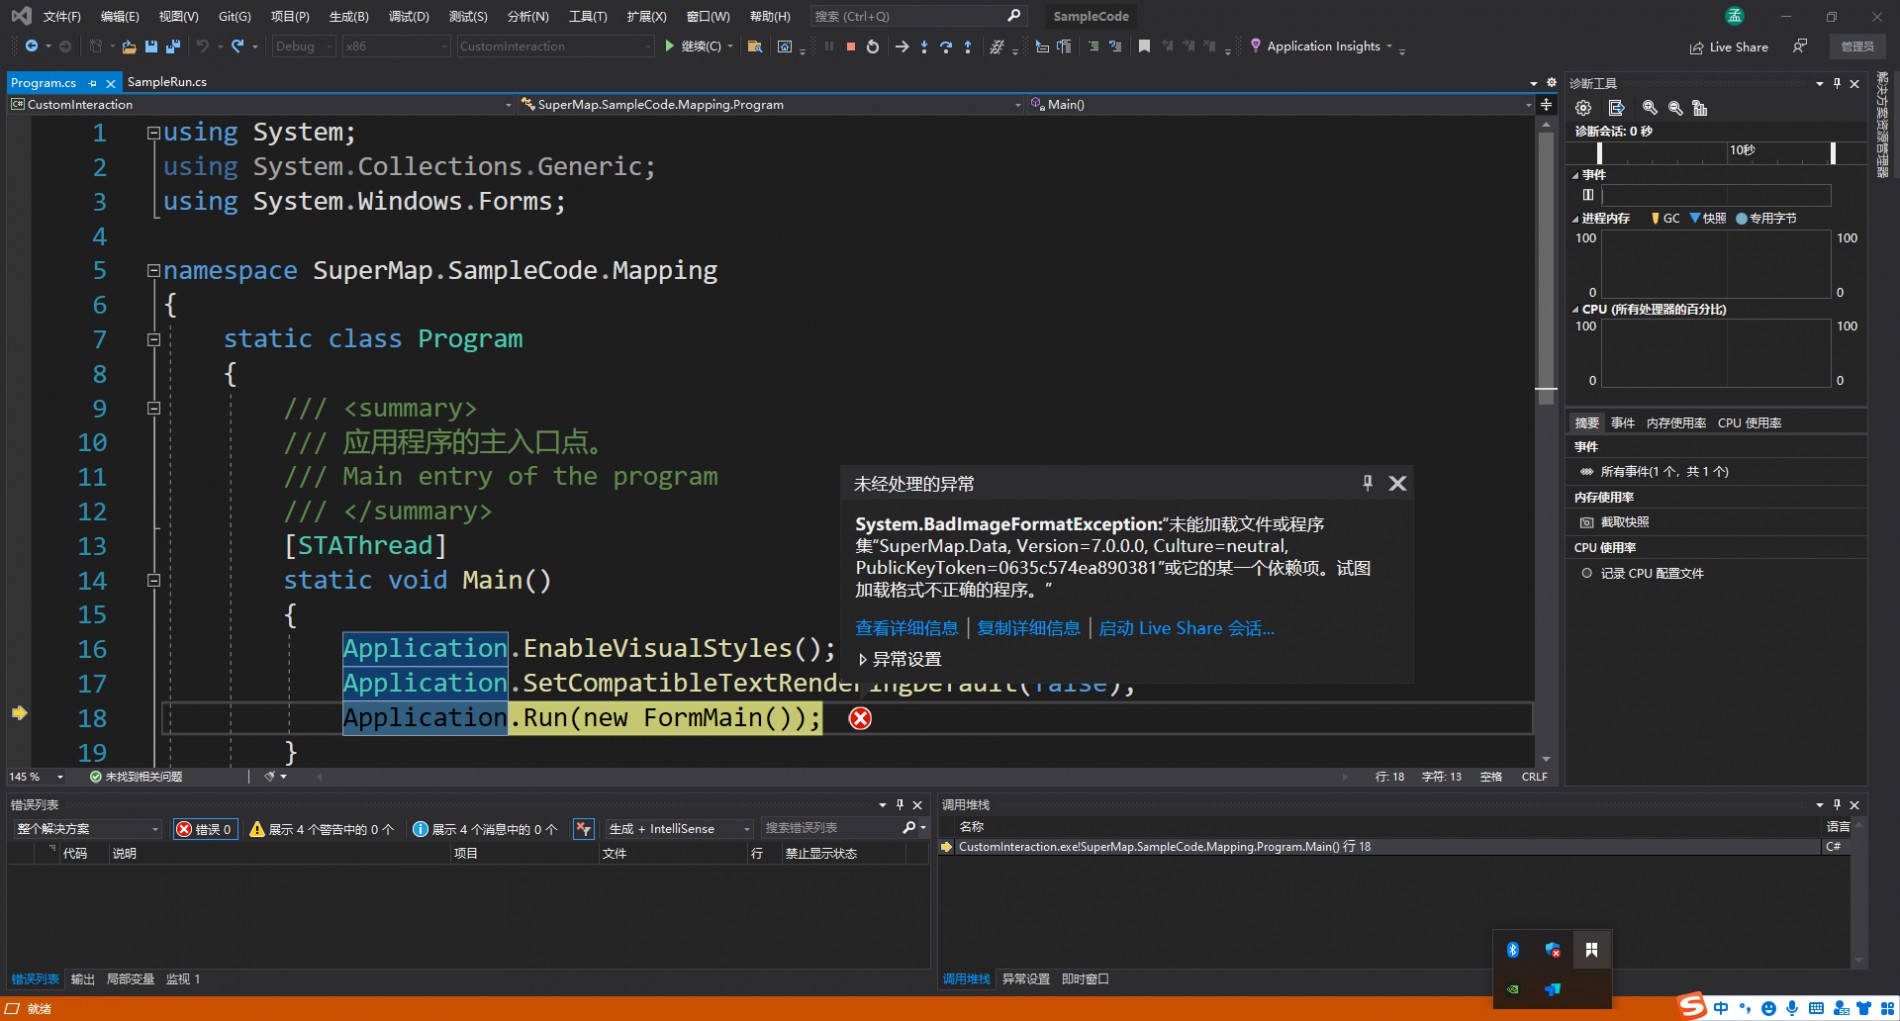1900x1021 pixels.
Task: Click the 搜索错误列表 search field
Action: point(832,828)
